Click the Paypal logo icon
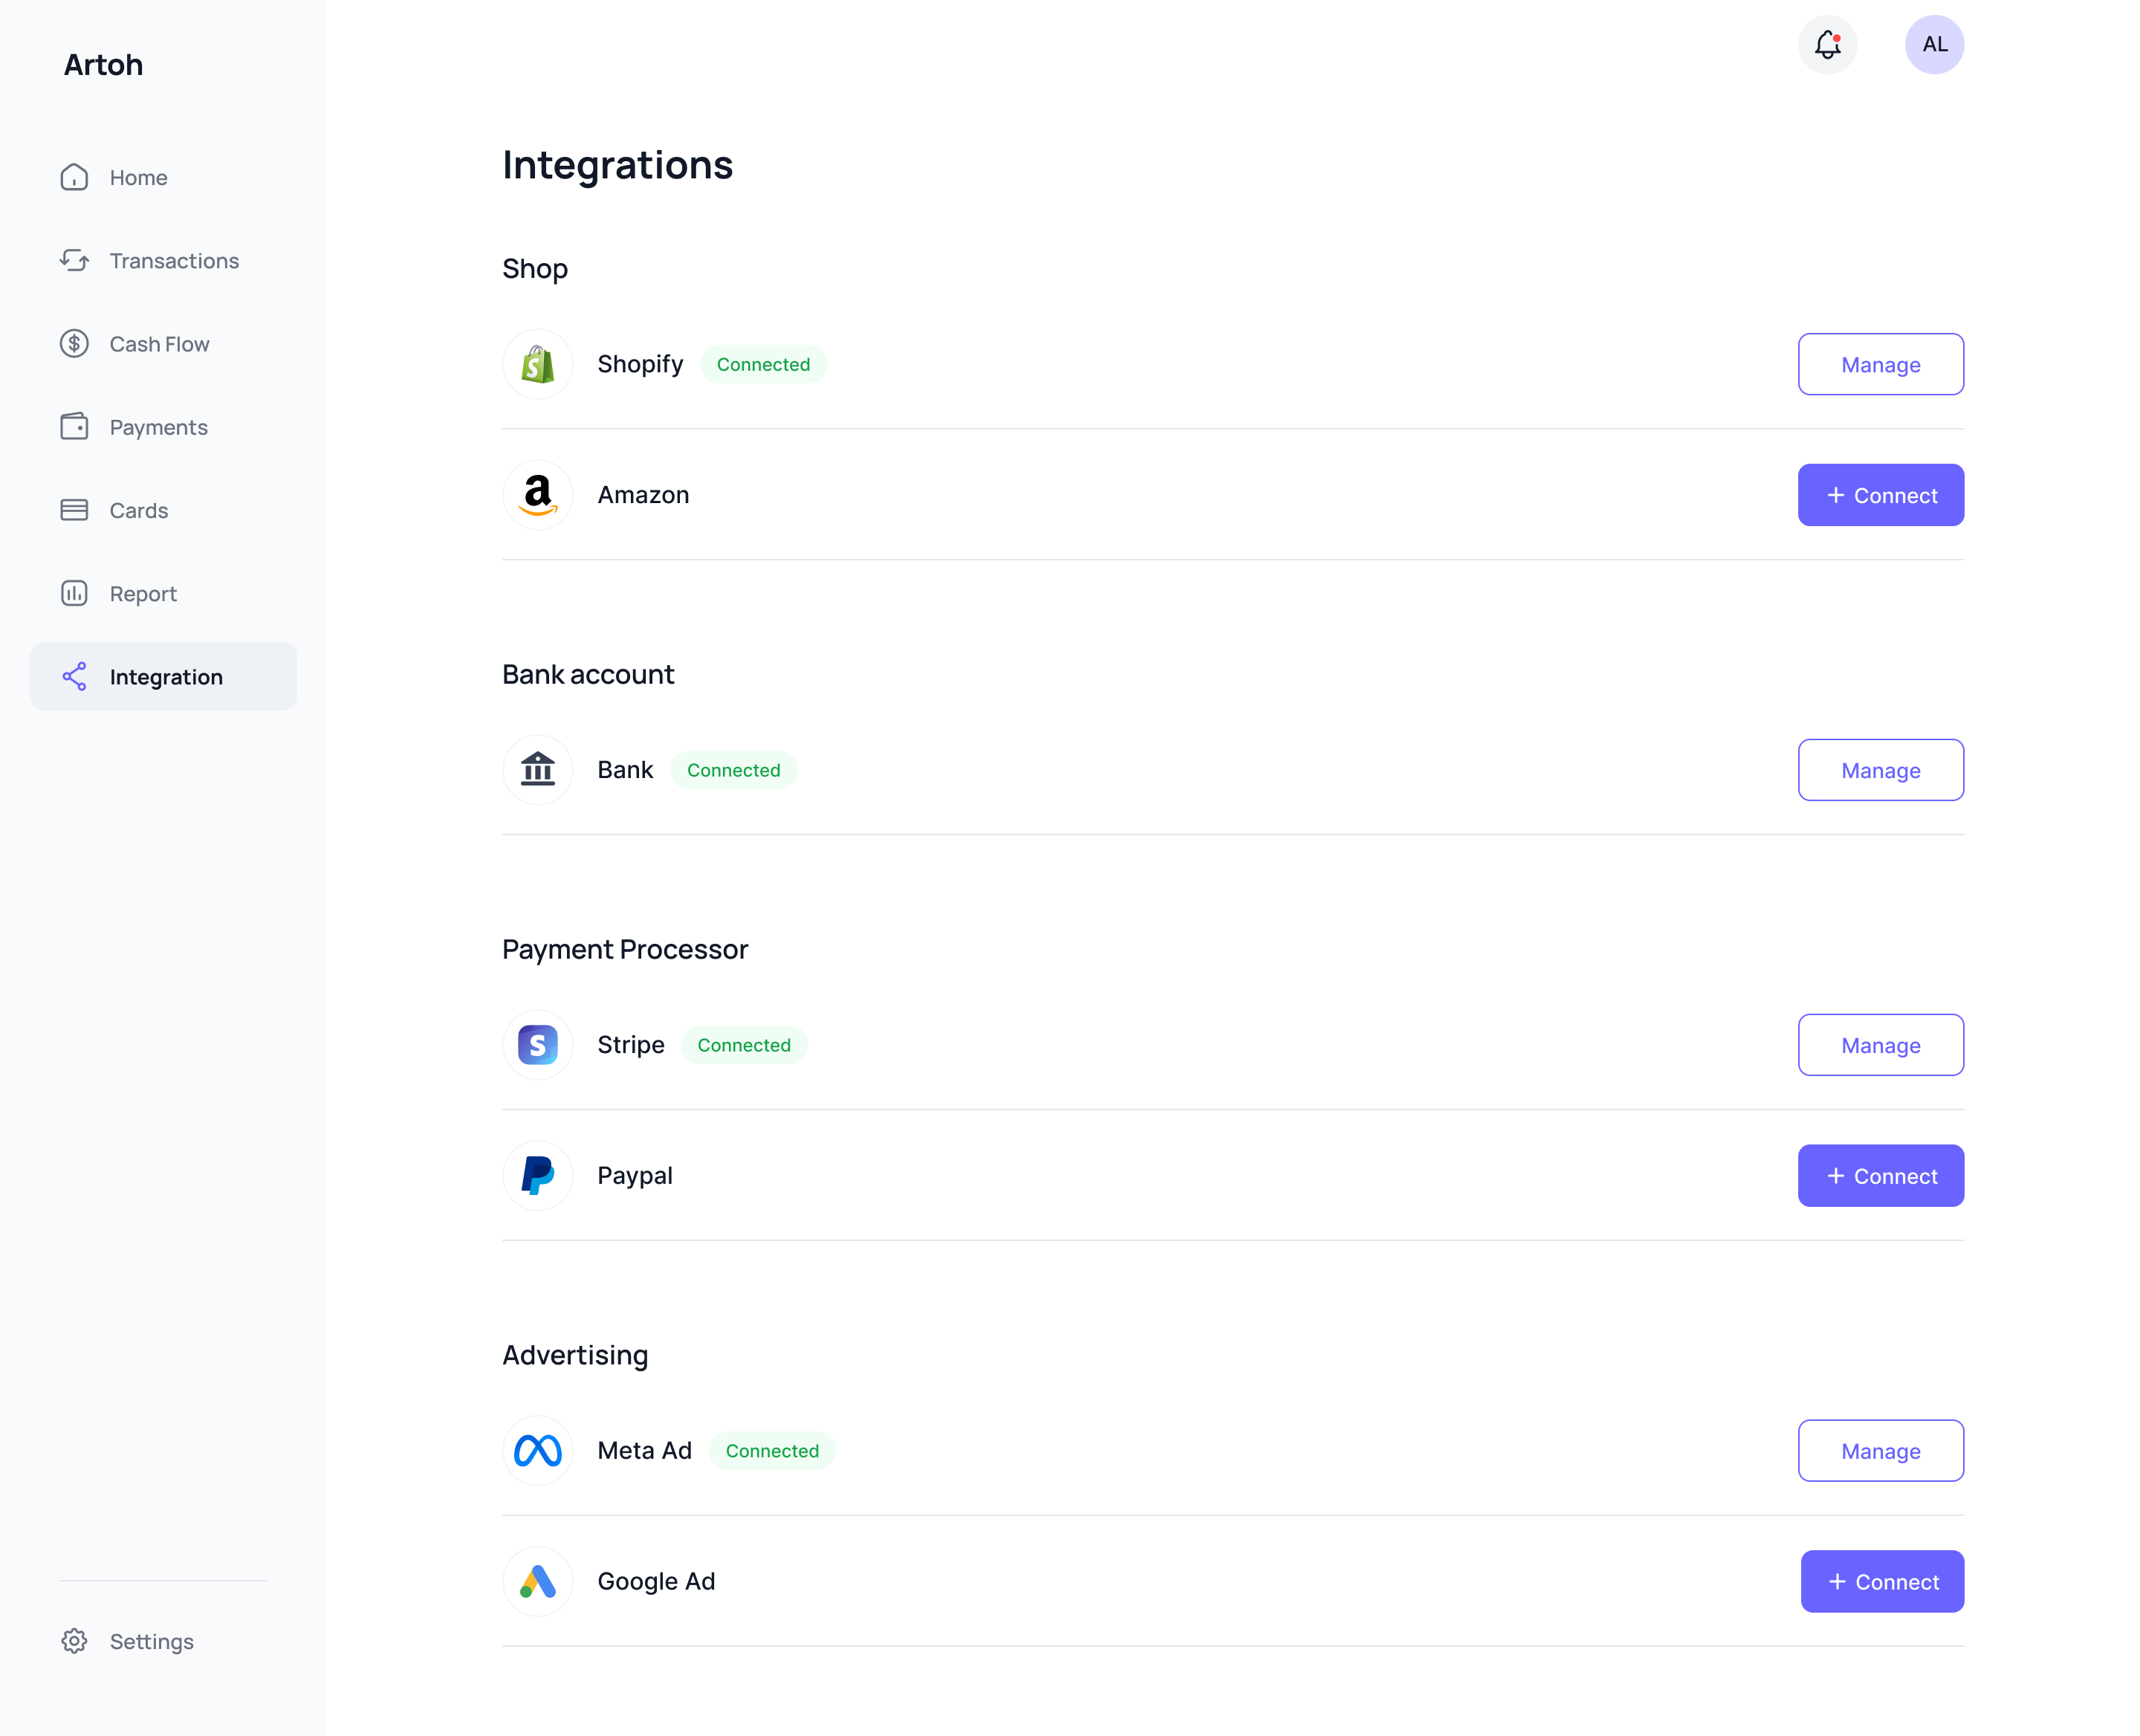The height and width of the screenshot is (1736, 2140). coord(538,1175)
